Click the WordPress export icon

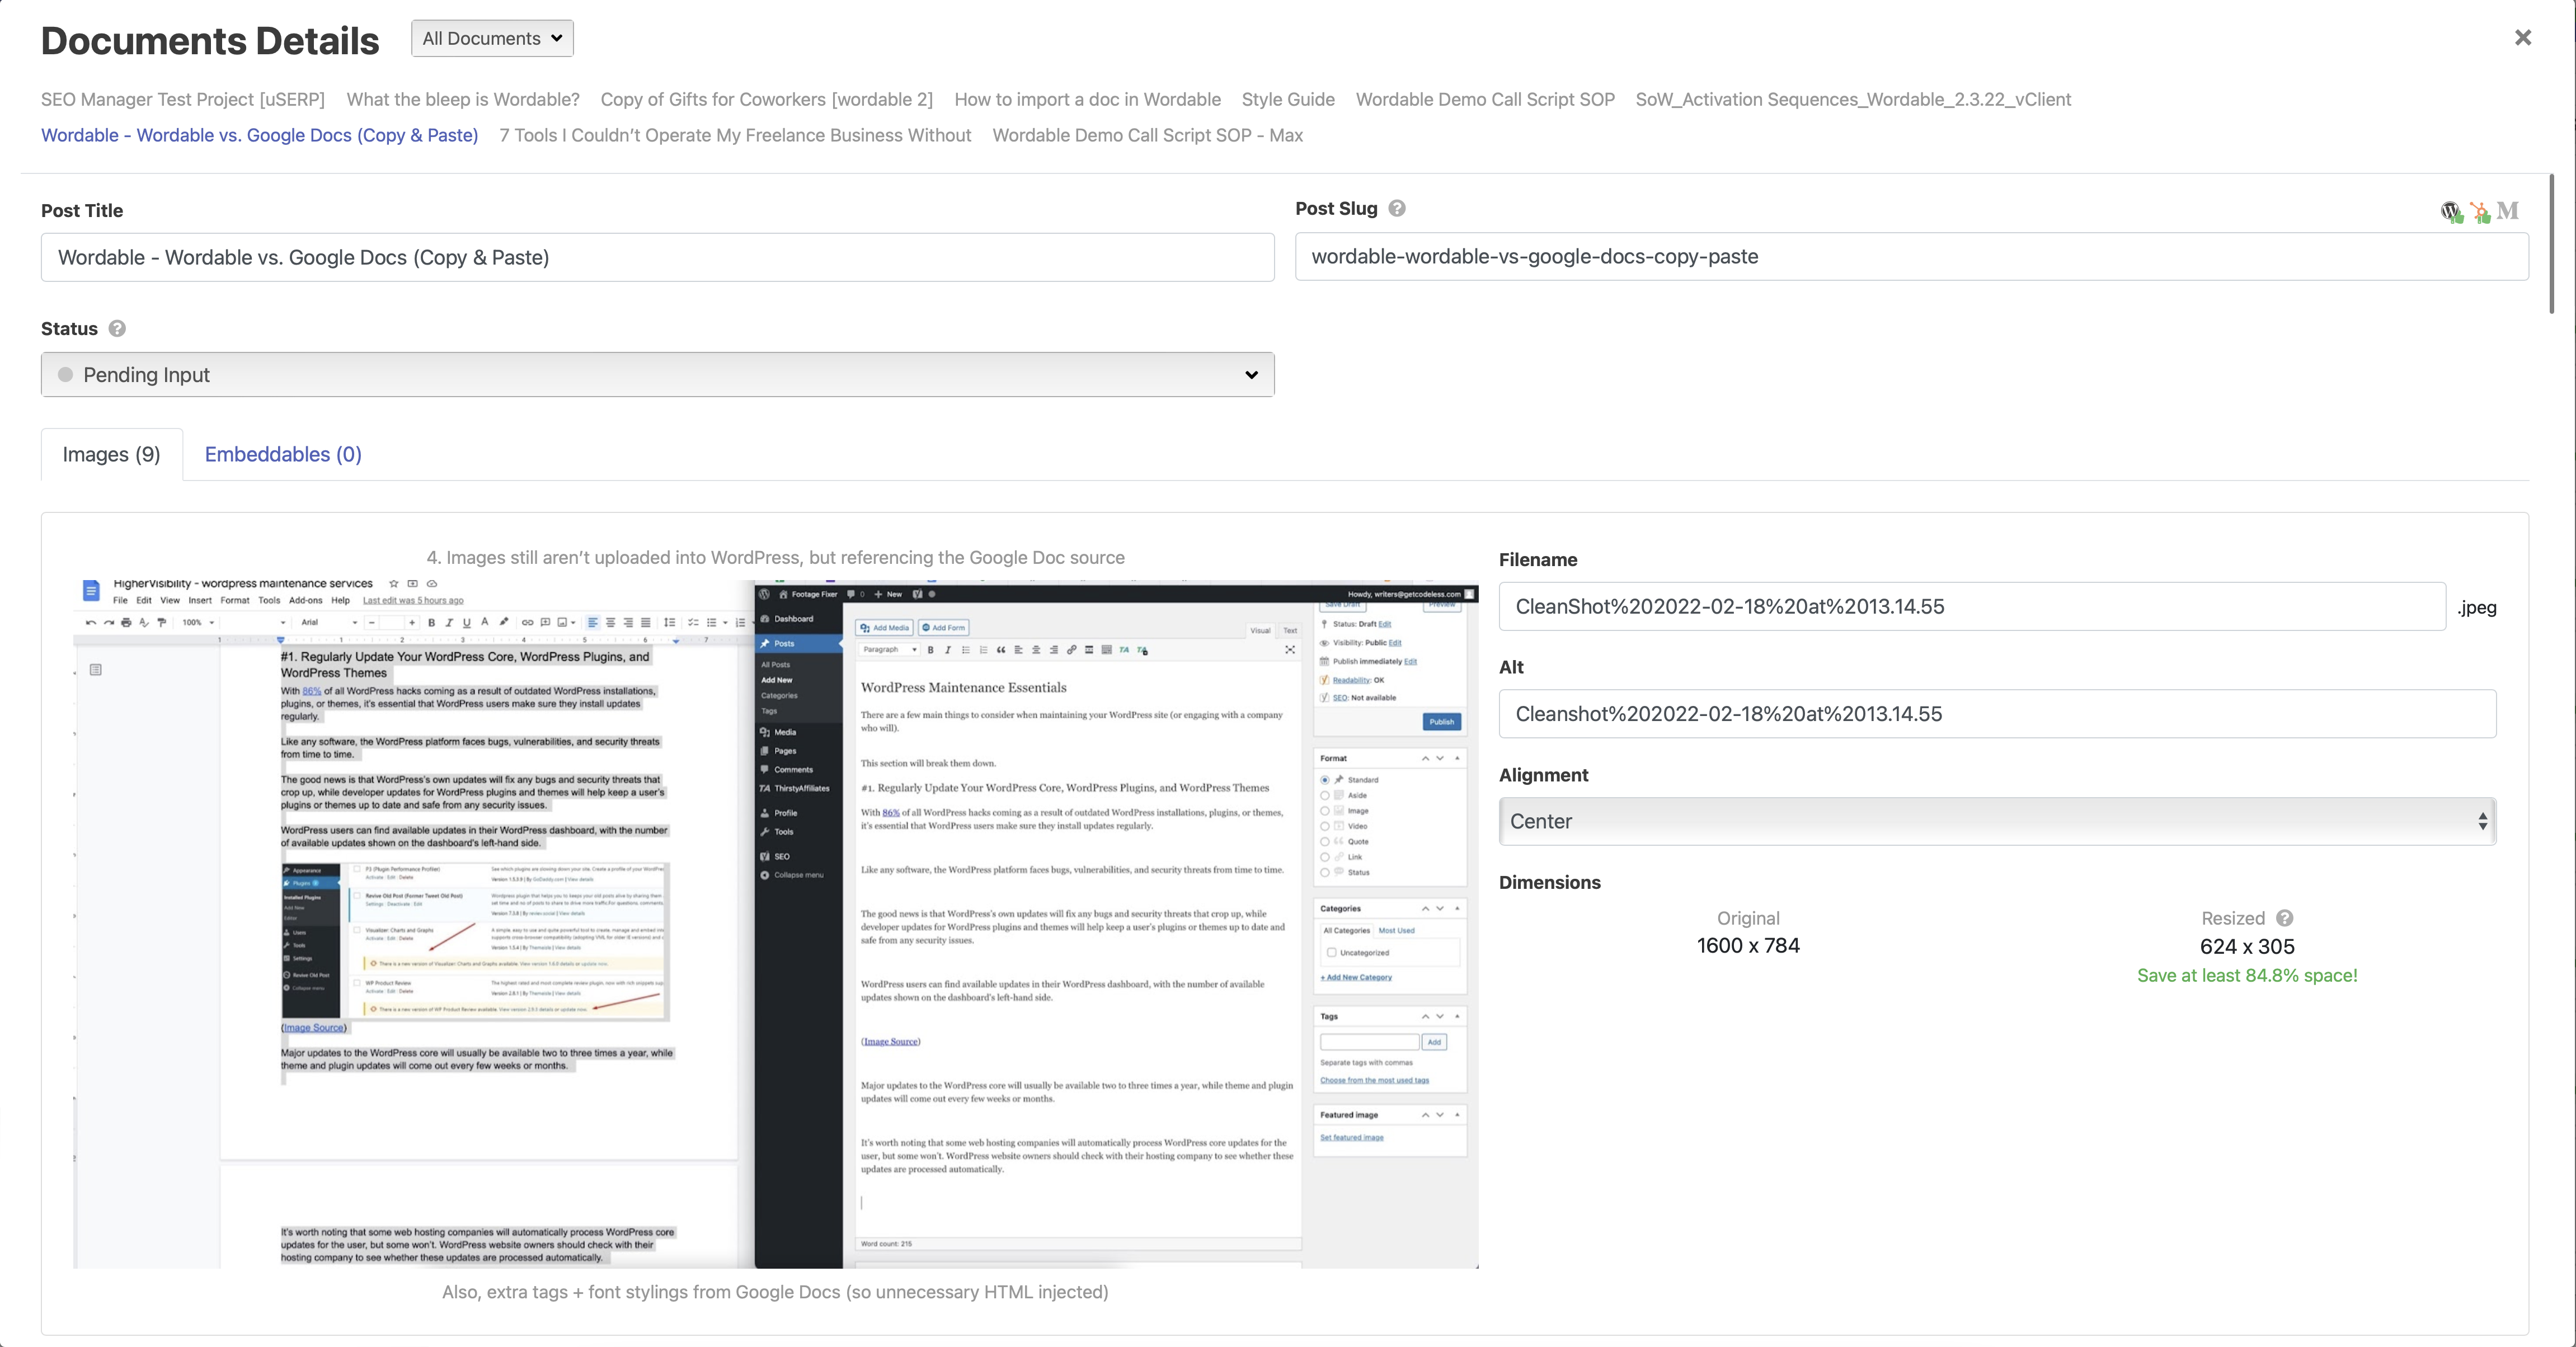(2450, 211)
